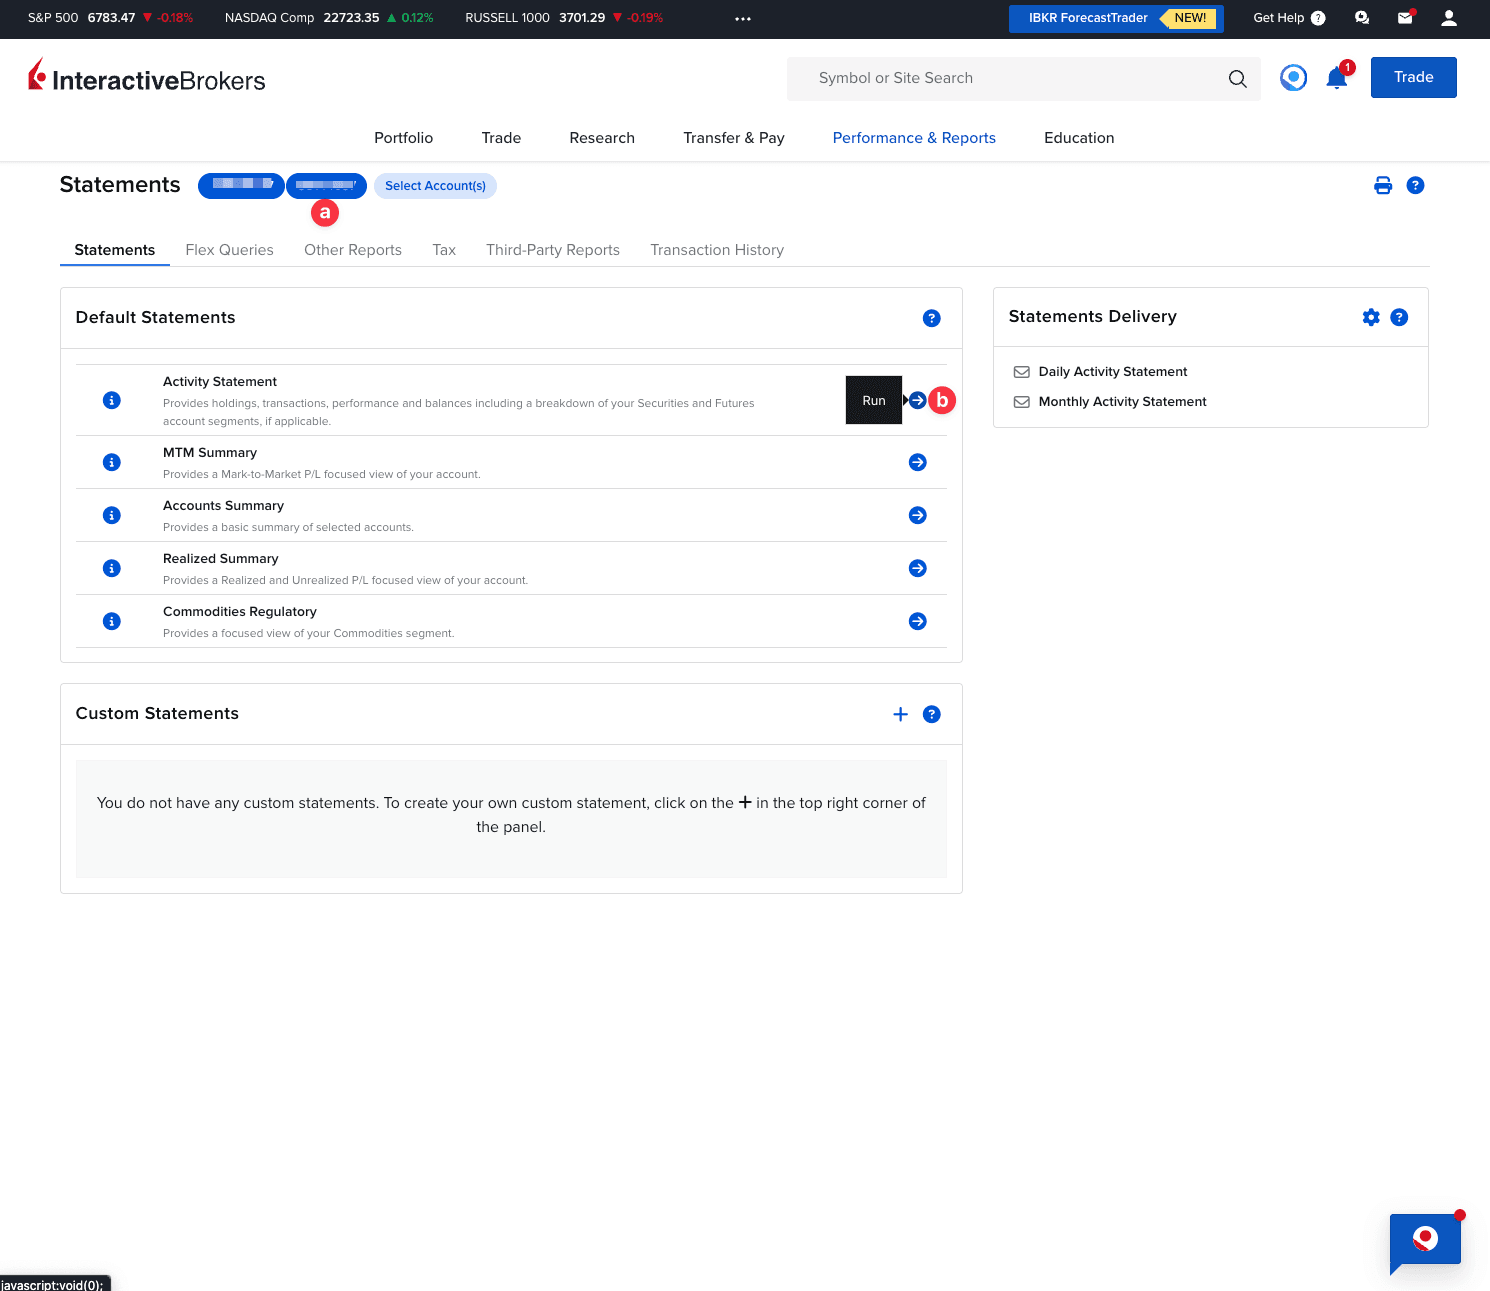The width and height of the screenshot is (1490, 1291).
Task: Open the notifications bell
Action: (x=1336, y=77)
